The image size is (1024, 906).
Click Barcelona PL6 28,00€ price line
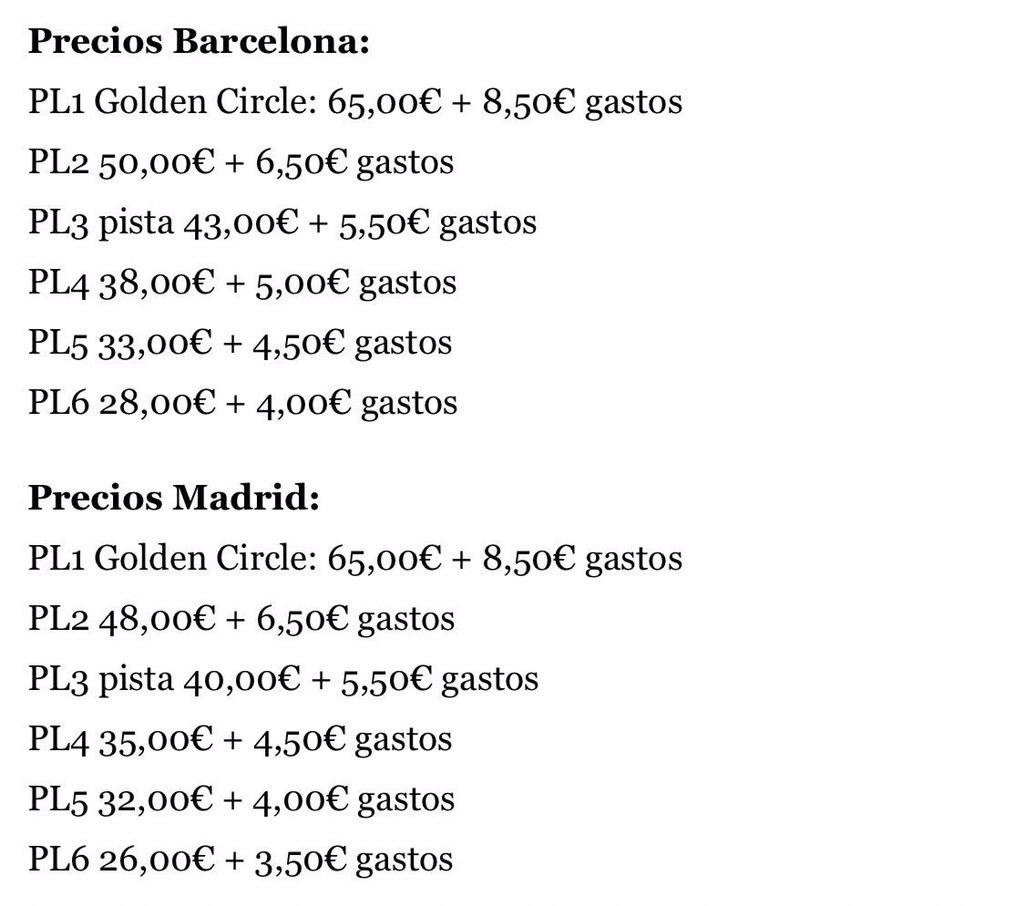coord(243,403)
